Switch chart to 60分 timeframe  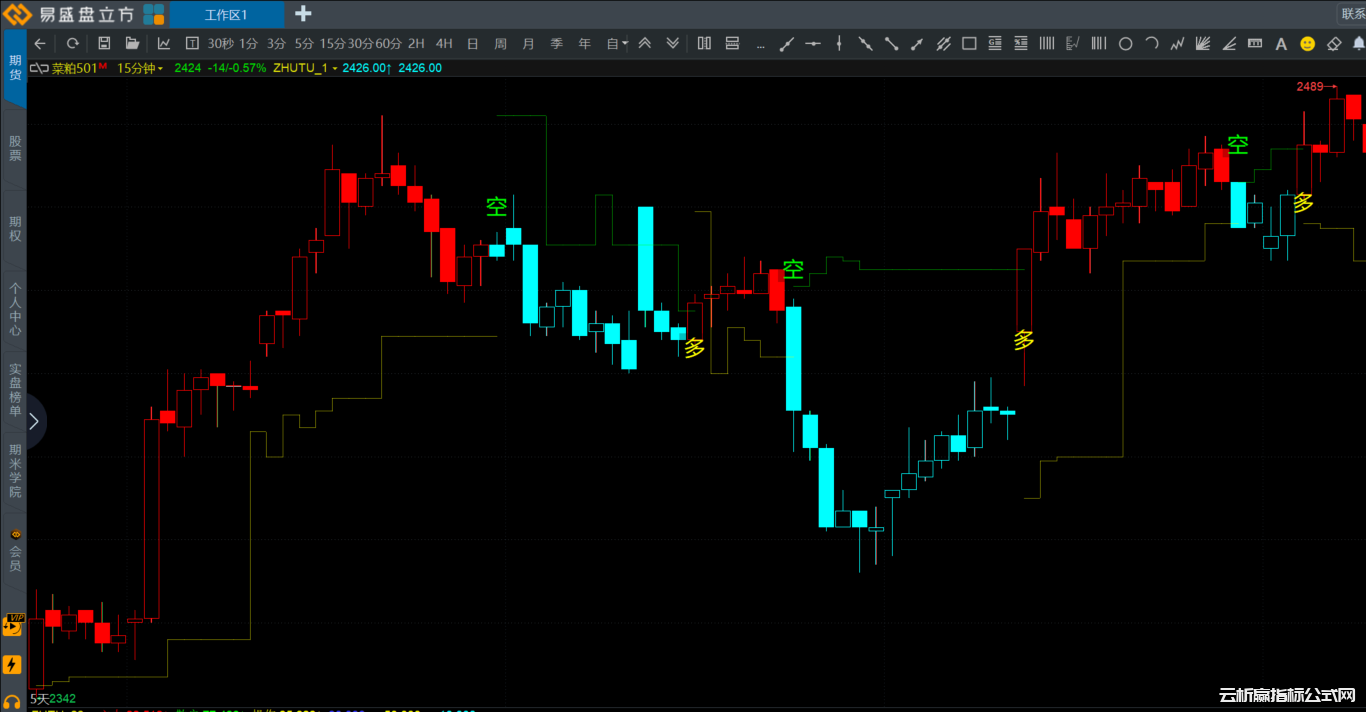pos(388,43)
